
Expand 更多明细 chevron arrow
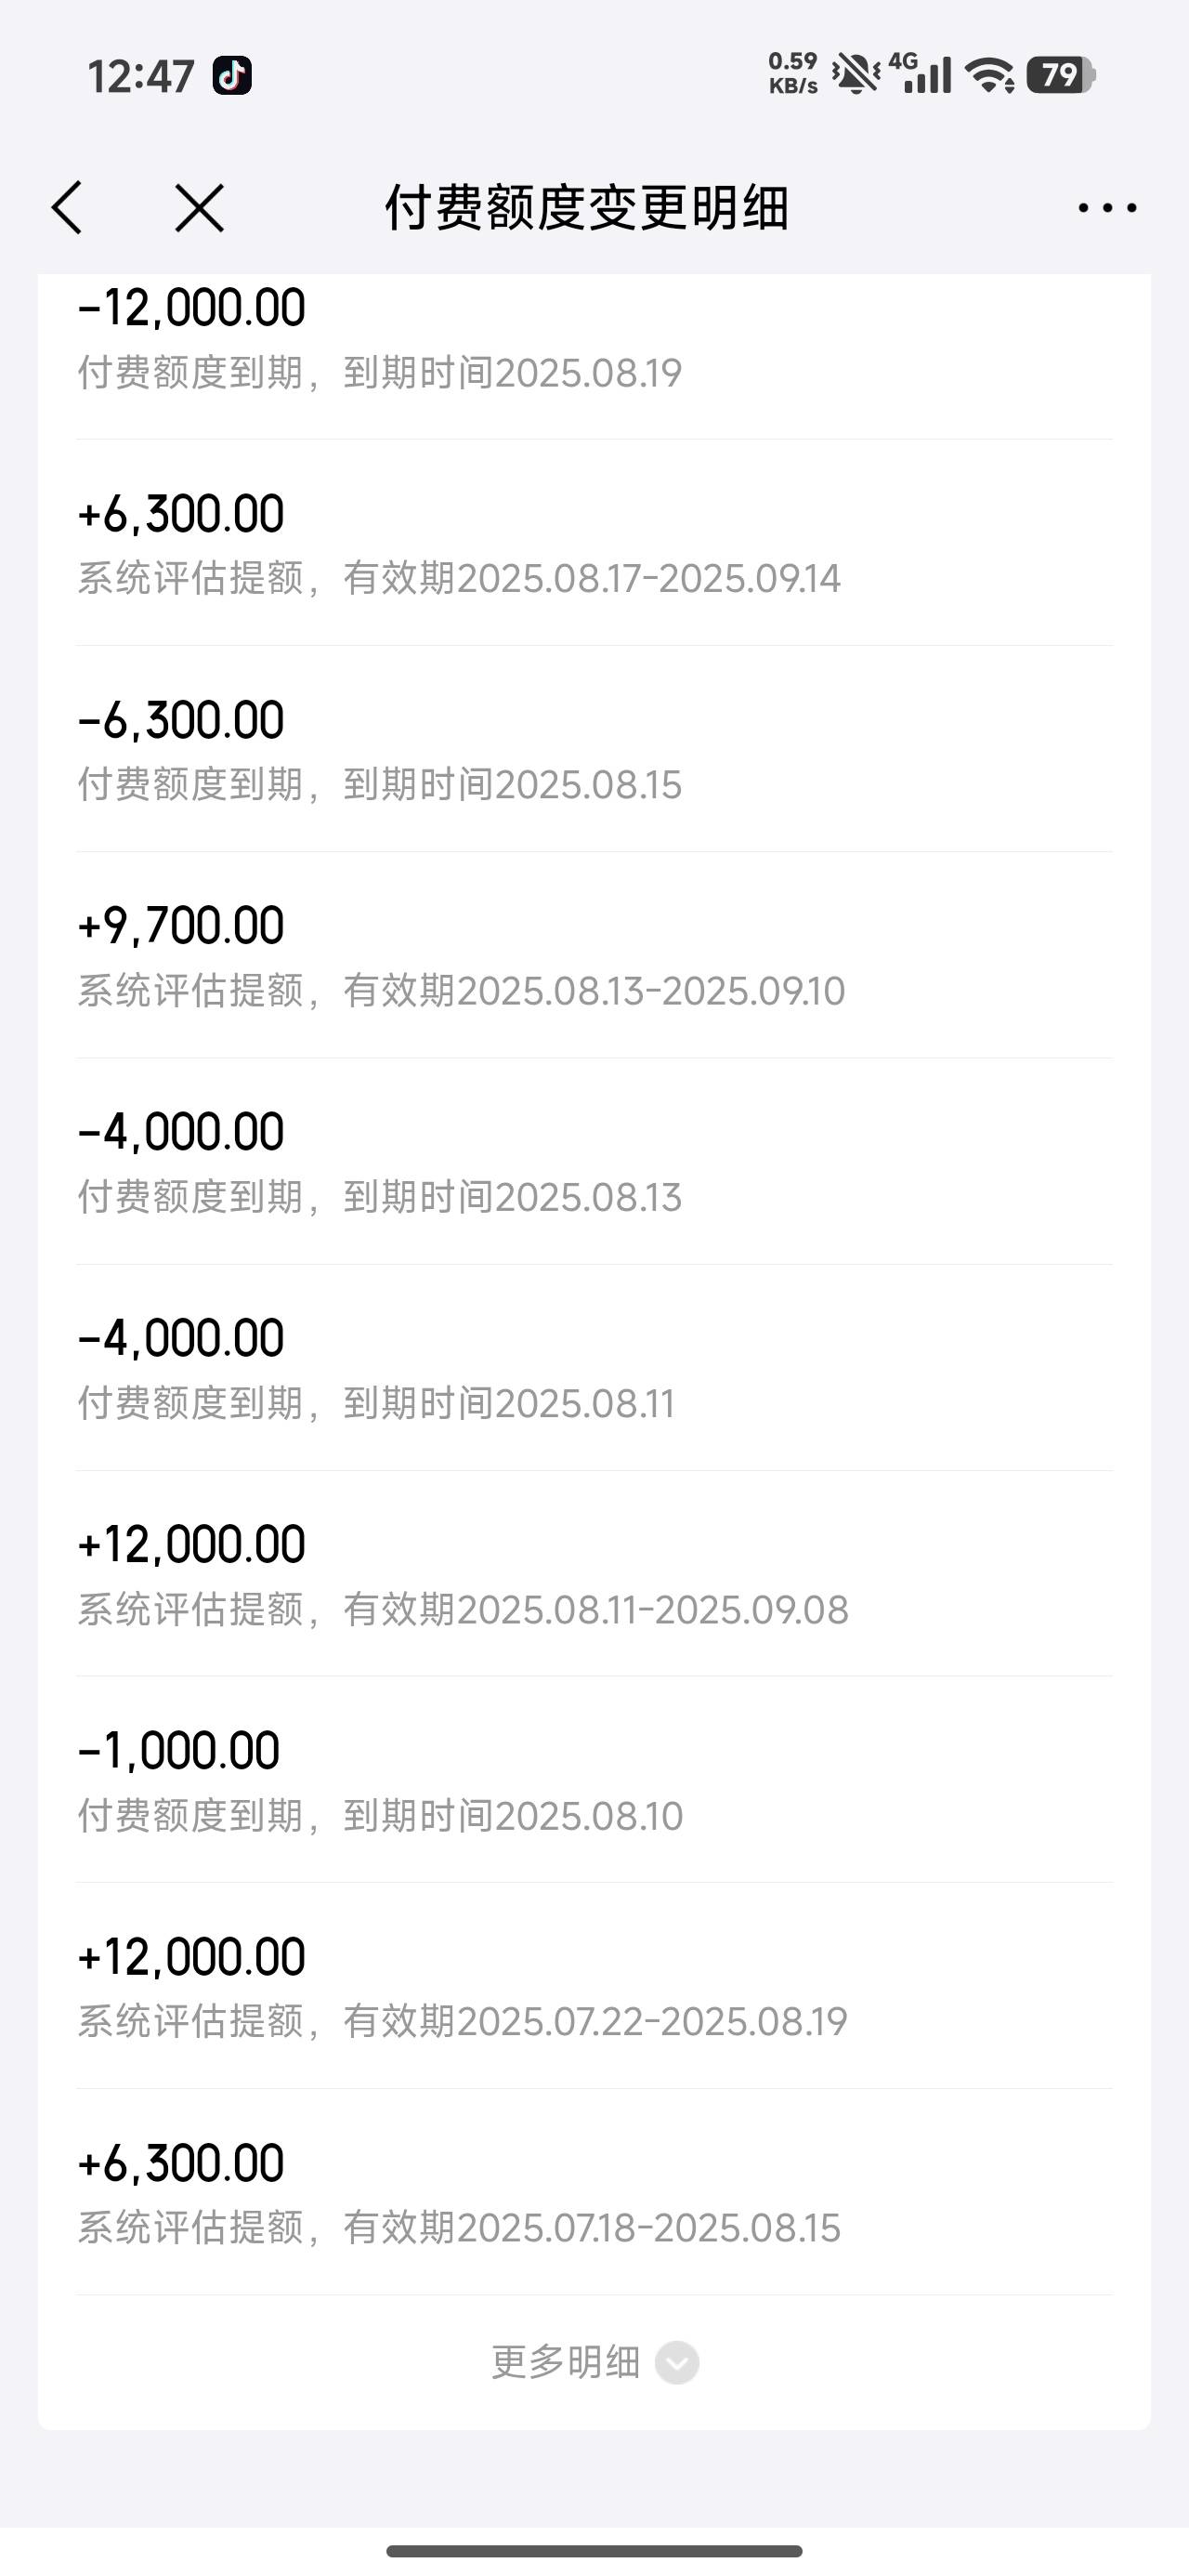[677, 2363]
